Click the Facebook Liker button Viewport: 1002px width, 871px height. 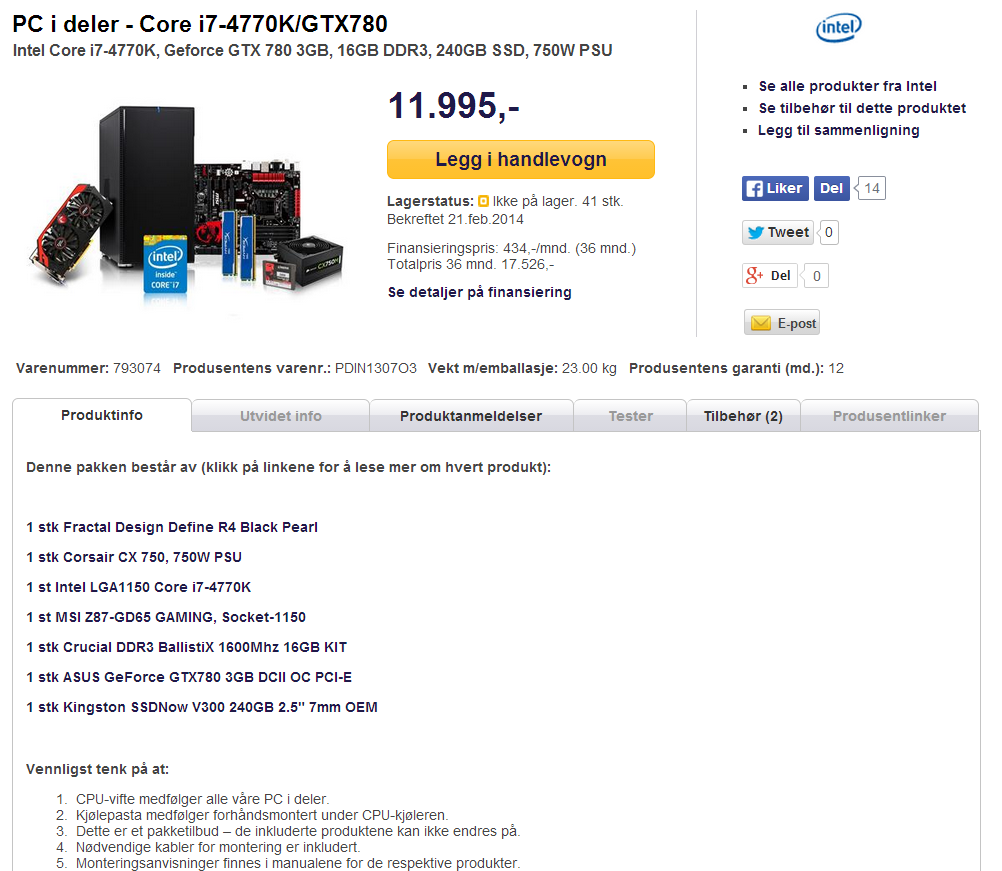(x=775, y=189)
